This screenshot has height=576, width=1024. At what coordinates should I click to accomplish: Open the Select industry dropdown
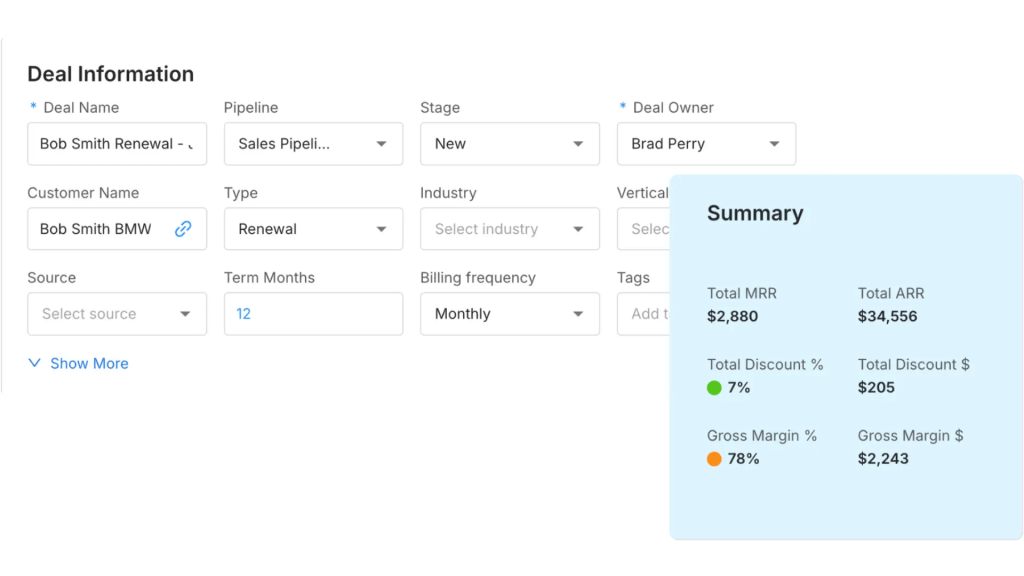[509, 229]
